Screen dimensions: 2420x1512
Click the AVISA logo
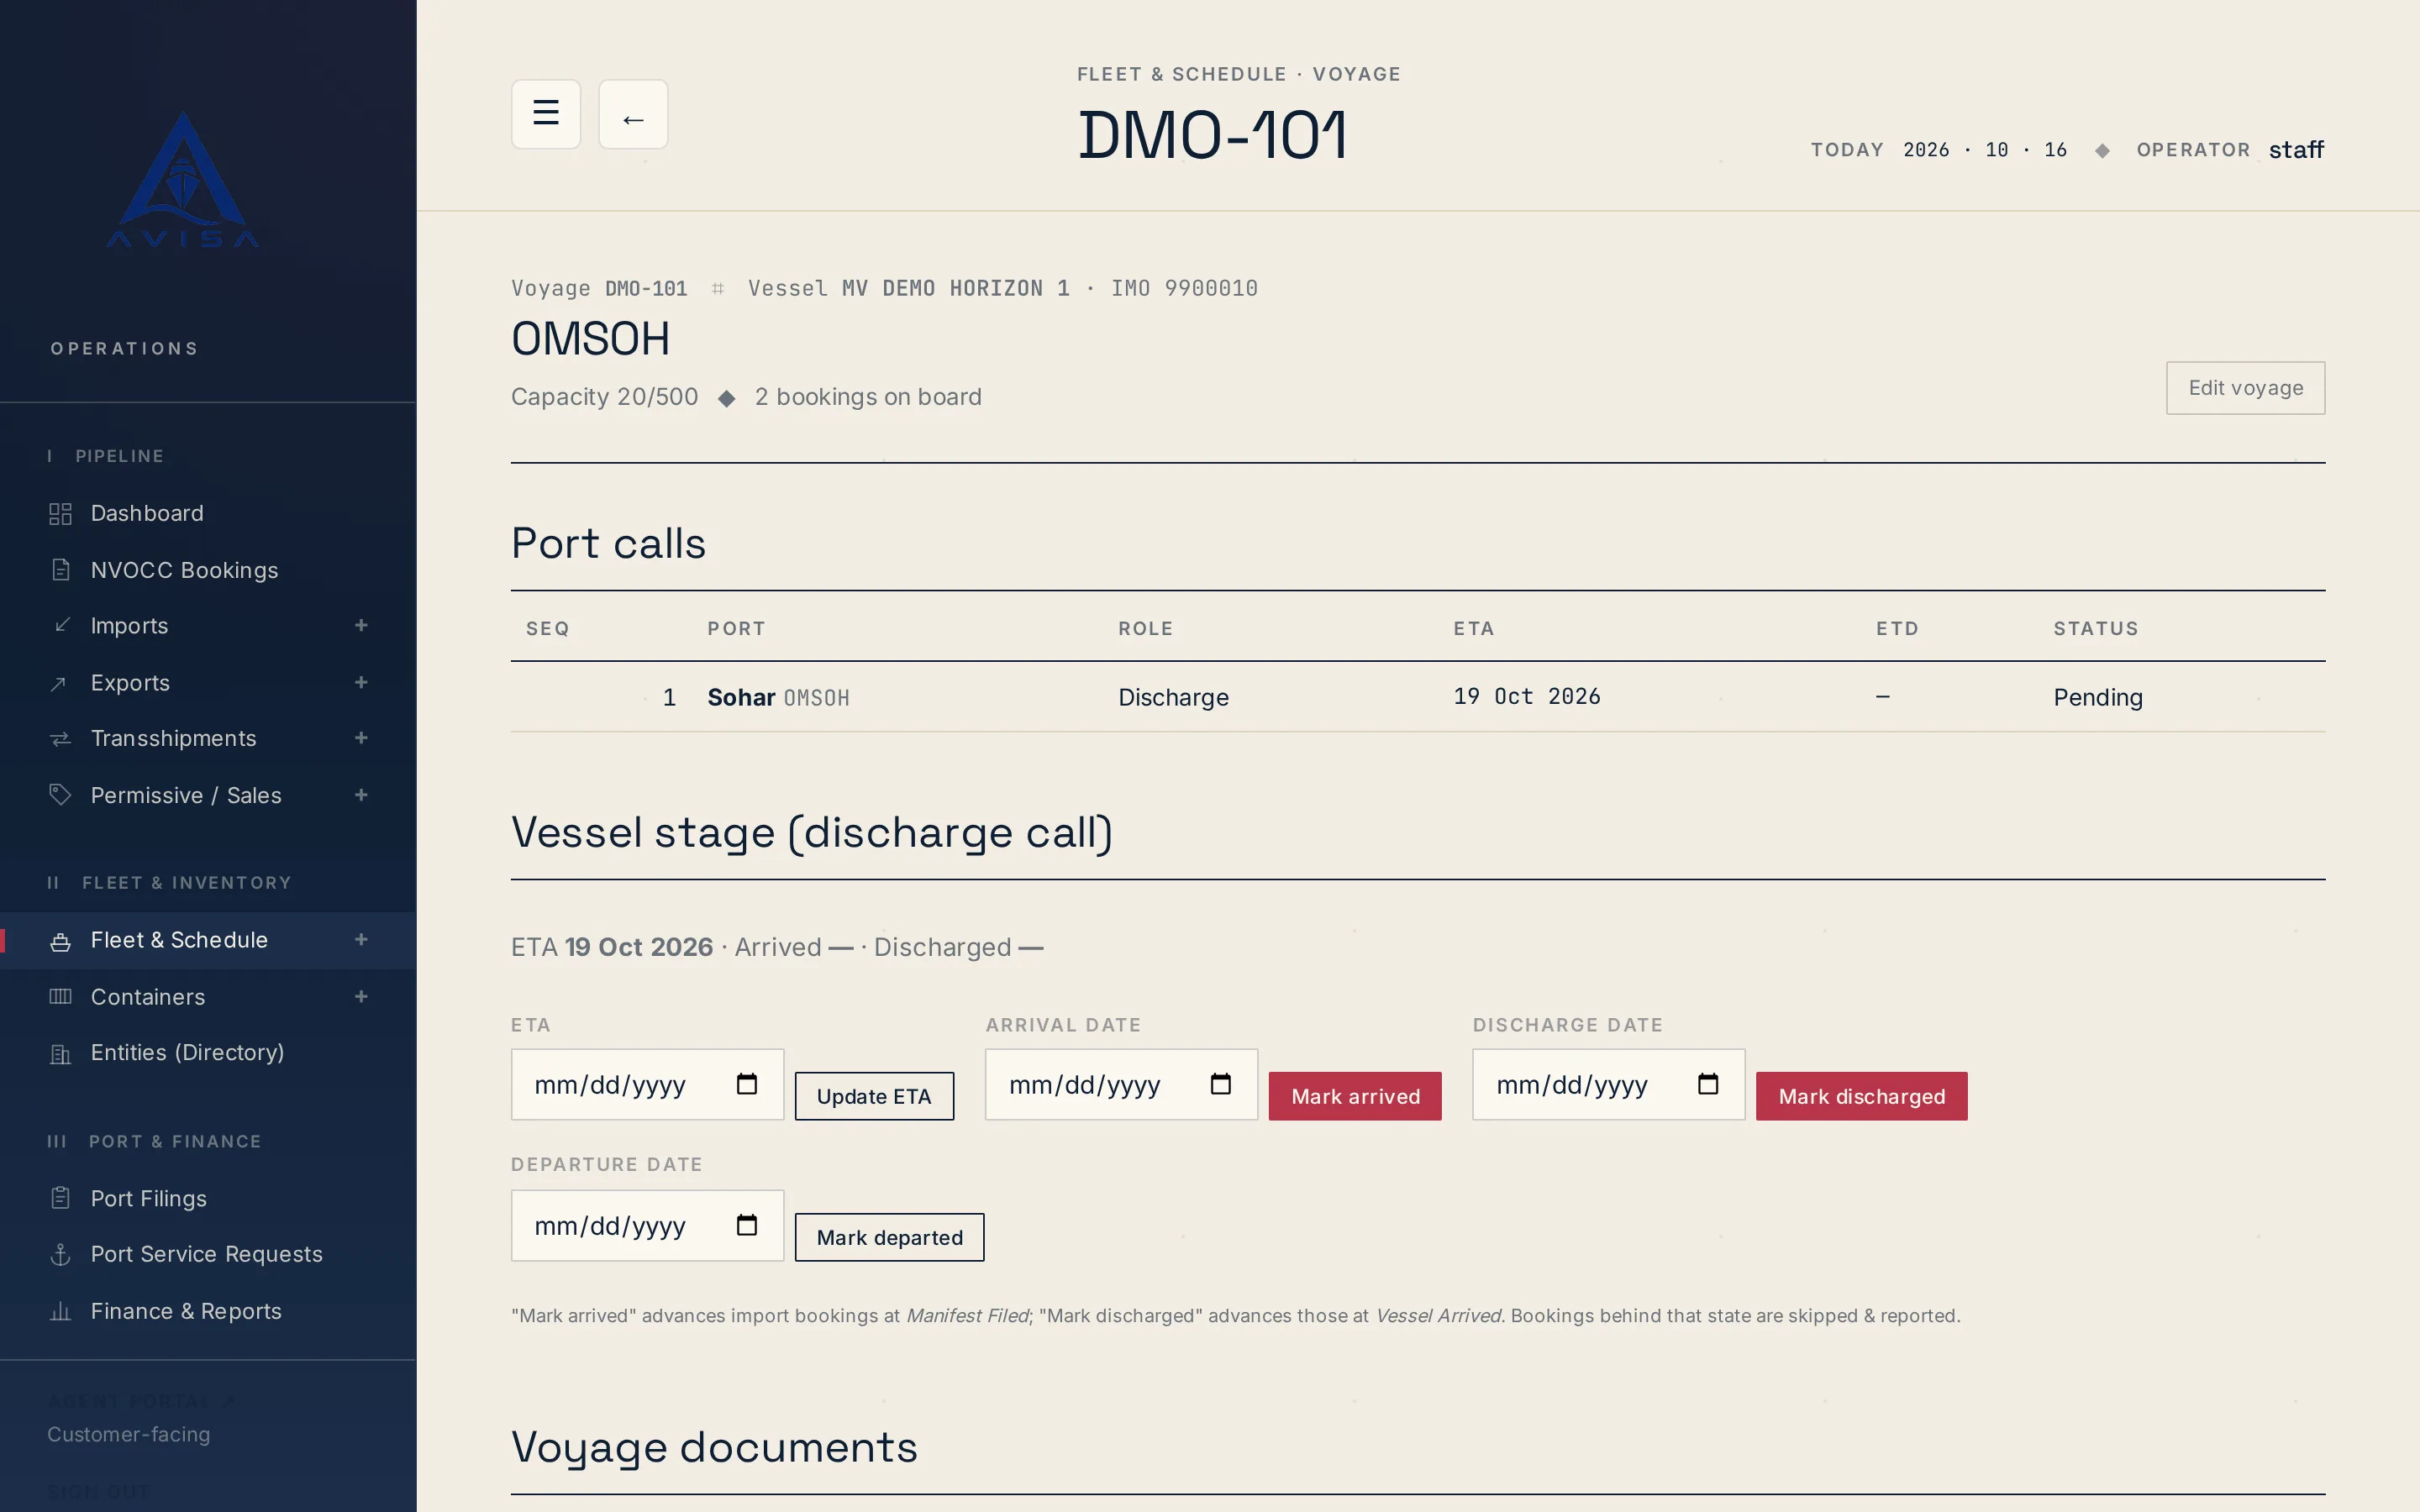click(x=183, y=180)
